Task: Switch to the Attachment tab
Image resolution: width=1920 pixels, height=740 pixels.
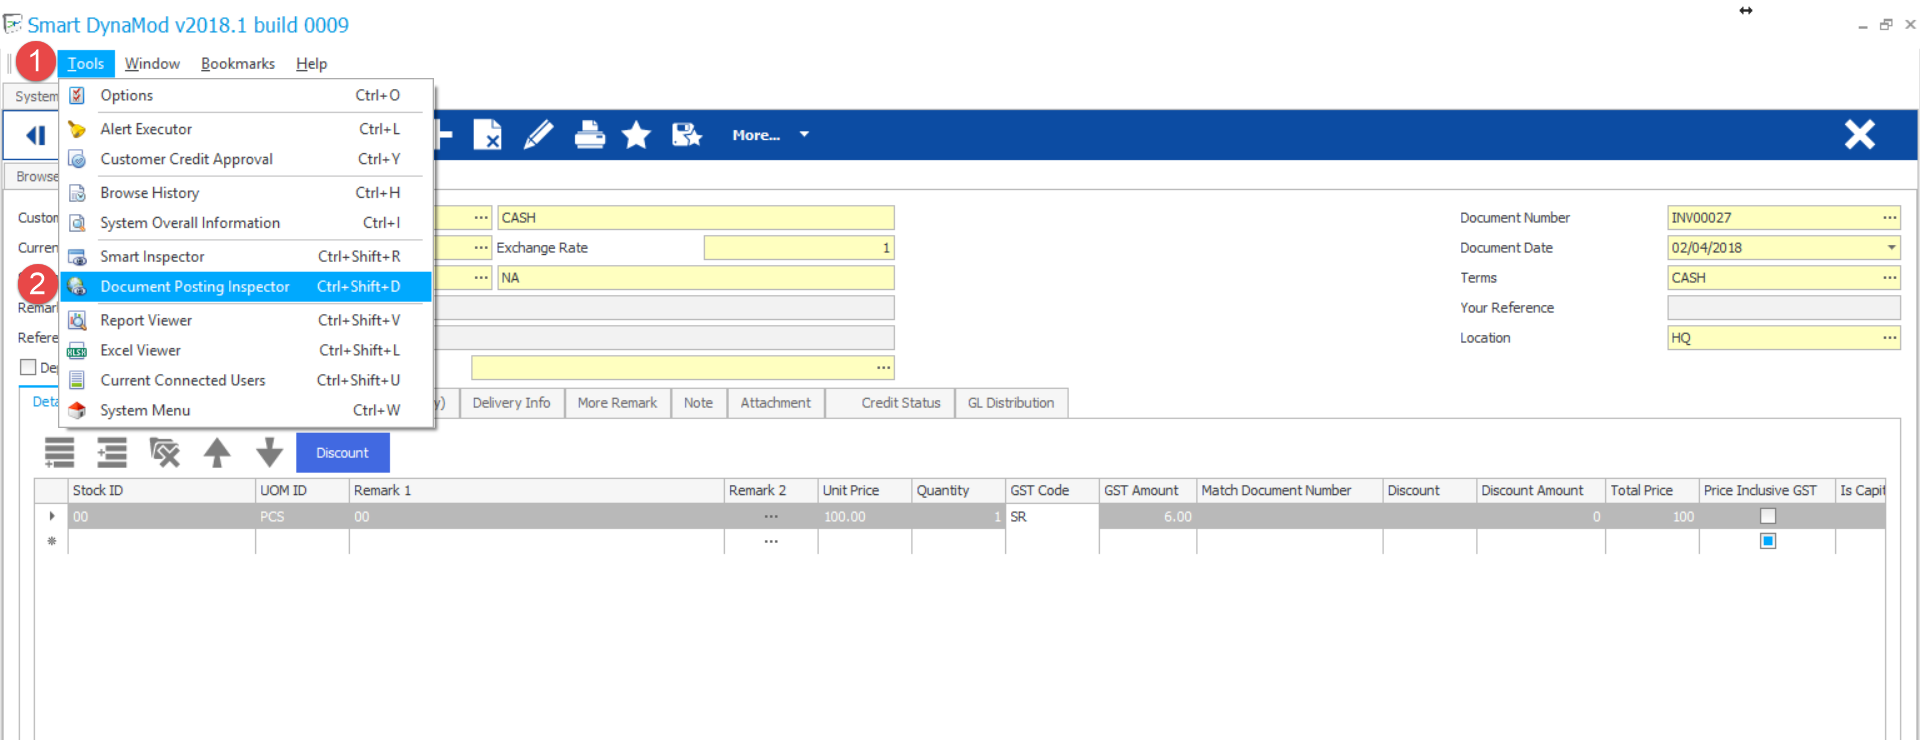Action: 775,403
